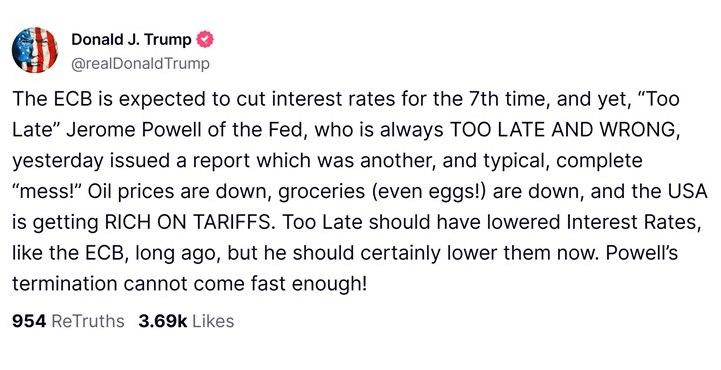The width and height of the screenshot is (721, 370).
Task: Click the @realDonaldTrump handle
Action: [140, 63]
